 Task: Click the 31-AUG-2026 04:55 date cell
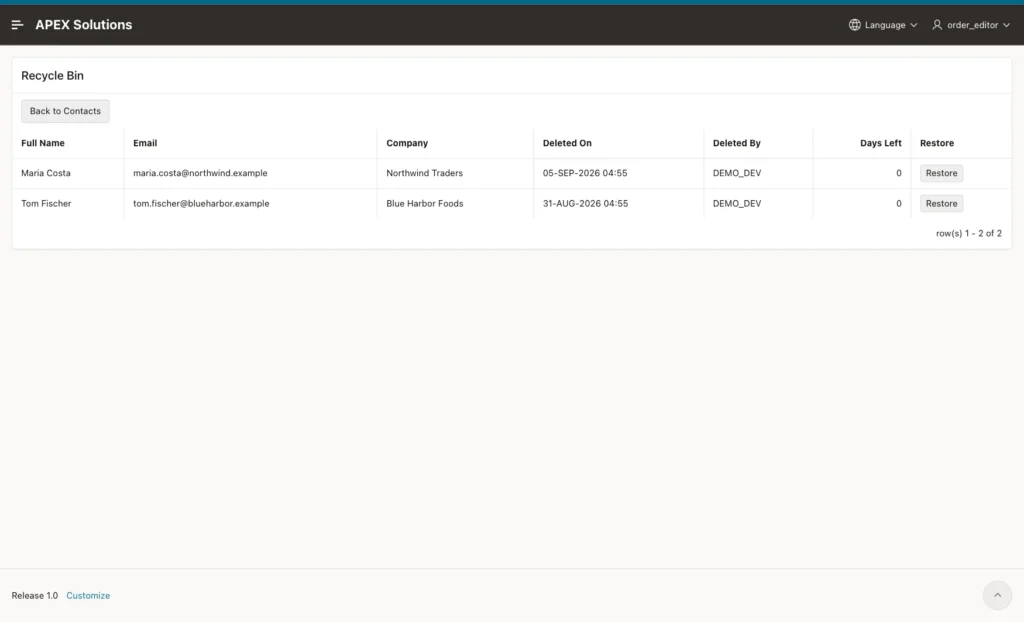point(585,203)
